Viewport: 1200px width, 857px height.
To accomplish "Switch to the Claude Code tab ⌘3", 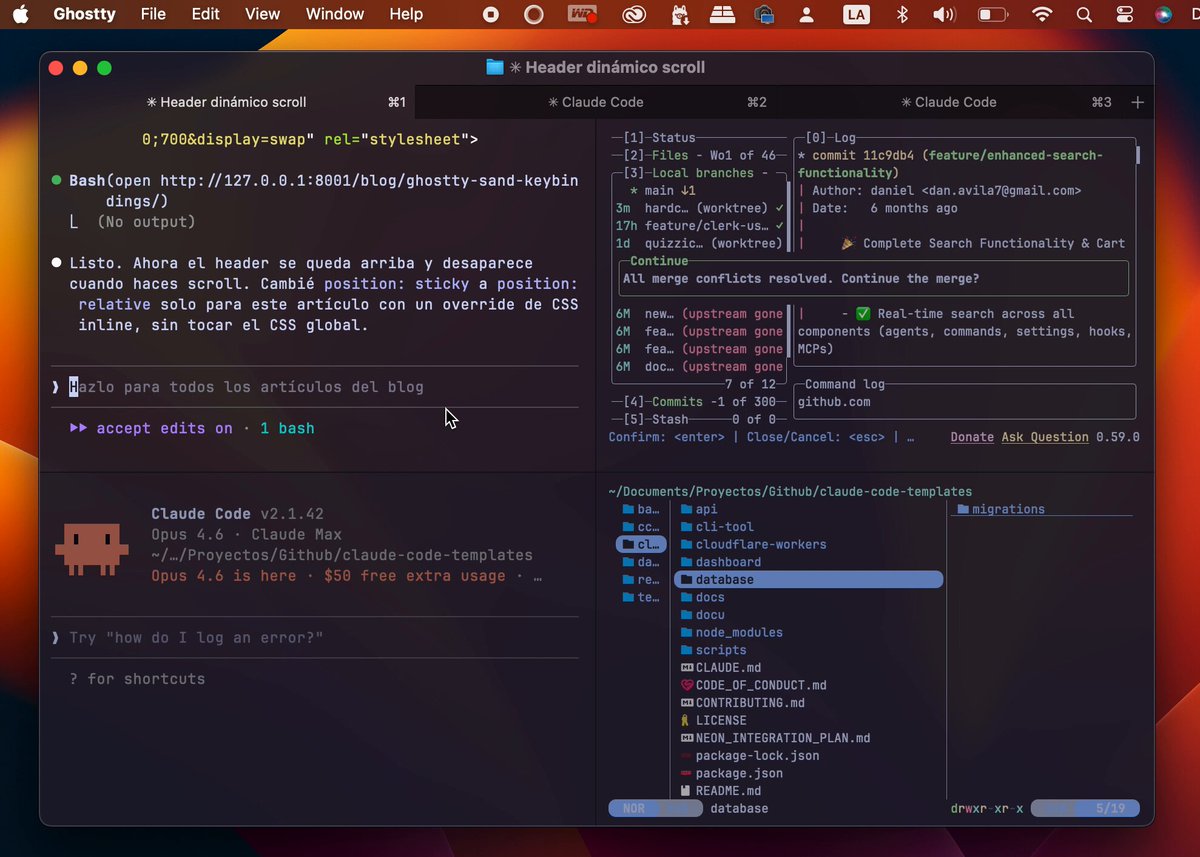I will pos(949,102).
